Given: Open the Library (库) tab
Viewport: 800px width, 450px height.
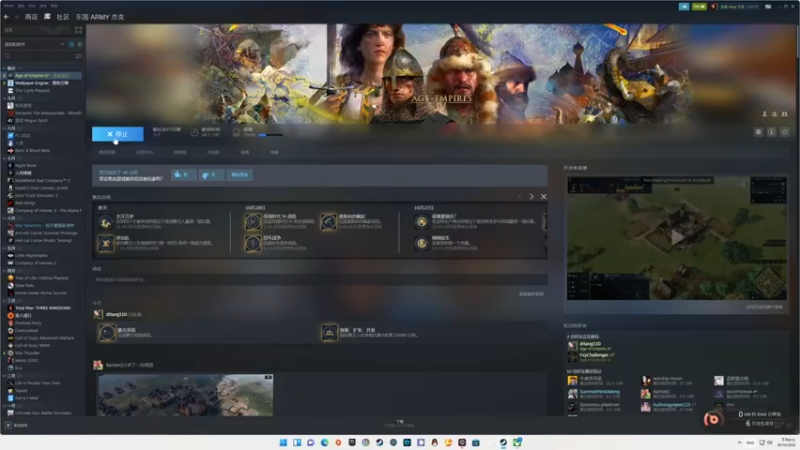Looking at the screenshot, I should click(47, 17).
